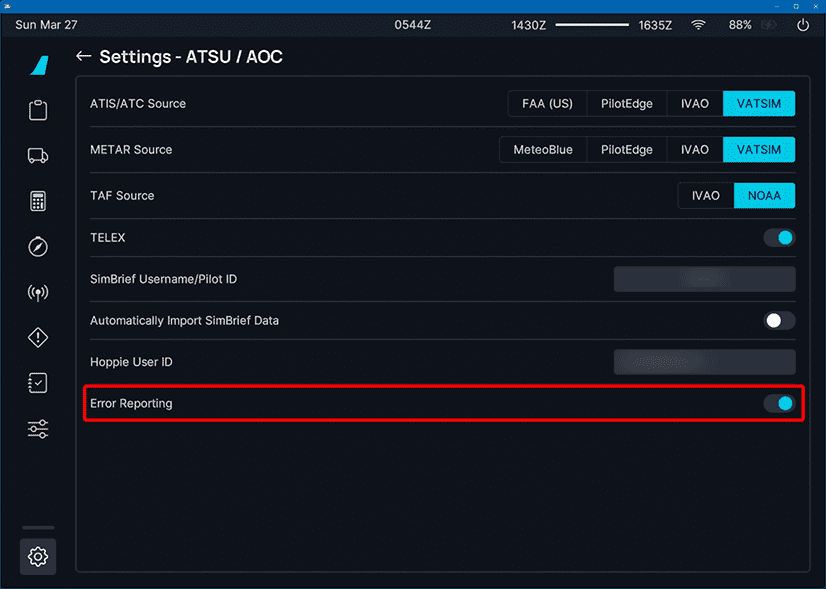Open the Dispatch clipboard page
Screen dimensions: 826x589
point(38,109)
